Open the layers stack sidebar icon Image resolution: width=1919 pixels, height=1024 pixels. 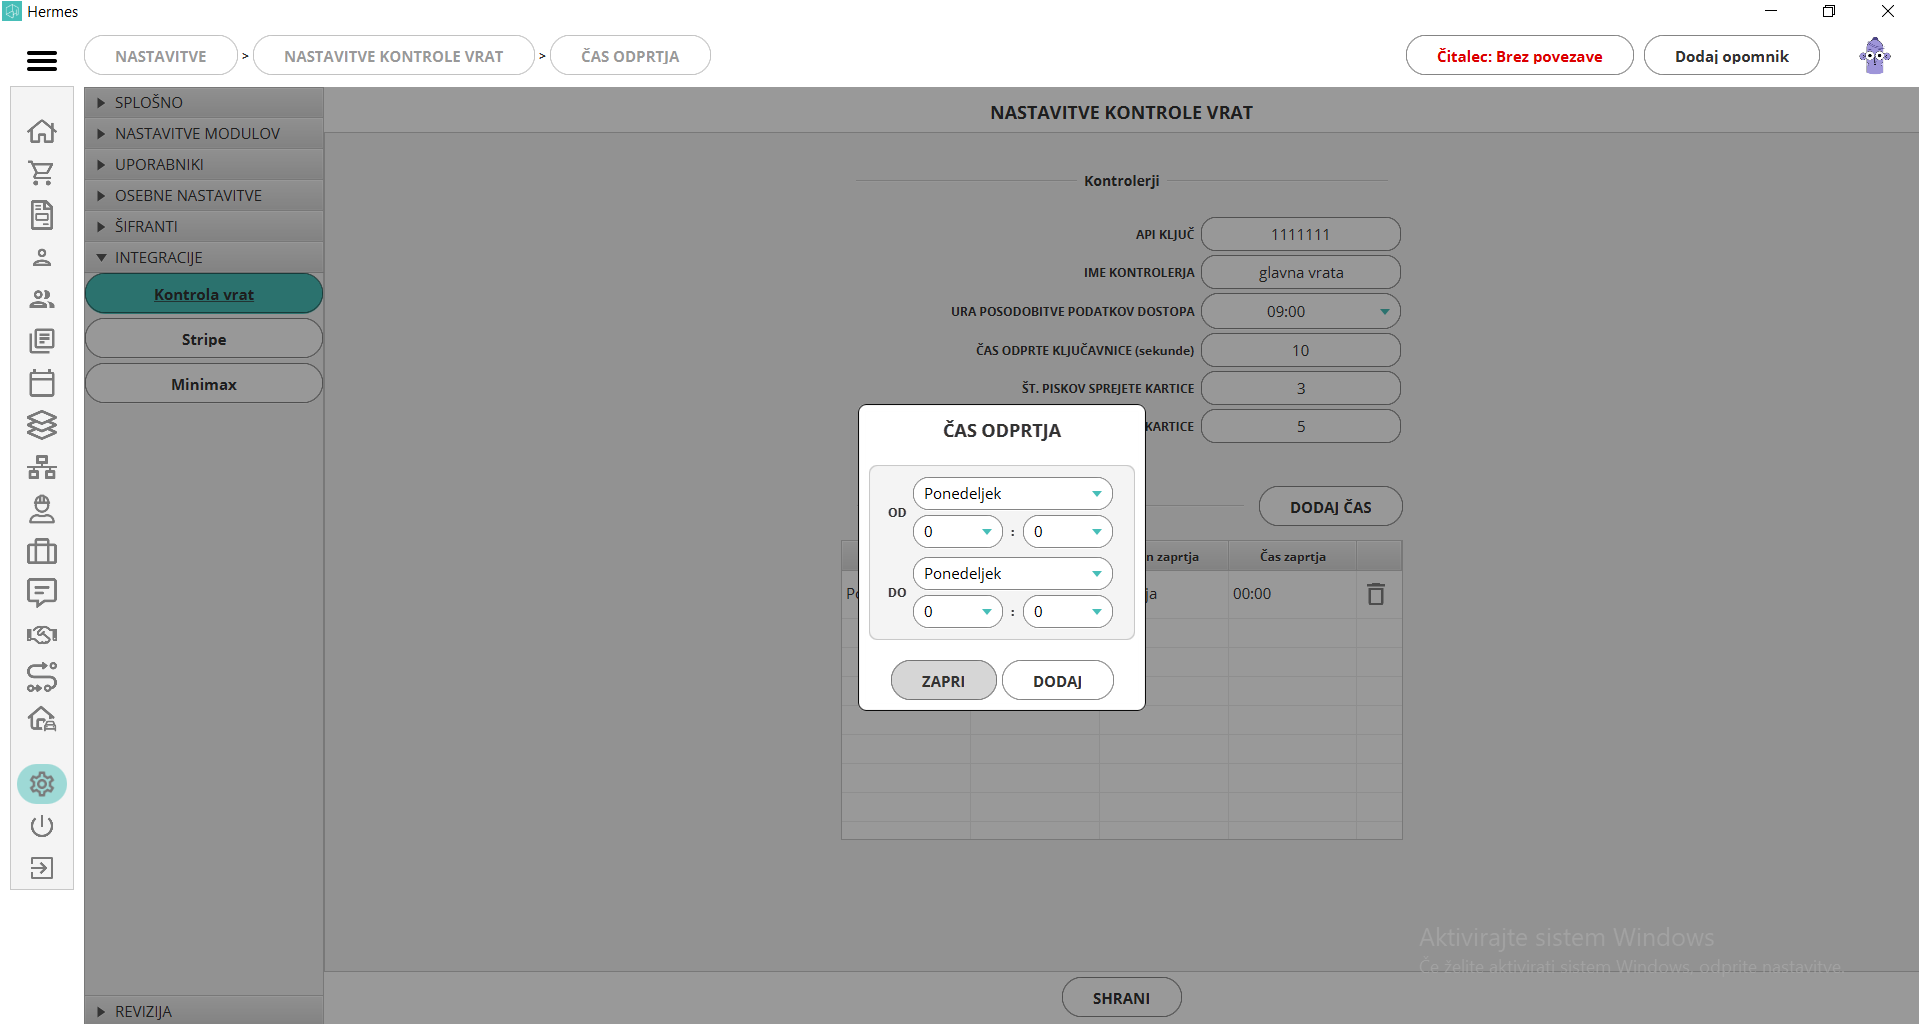point(42,425)
